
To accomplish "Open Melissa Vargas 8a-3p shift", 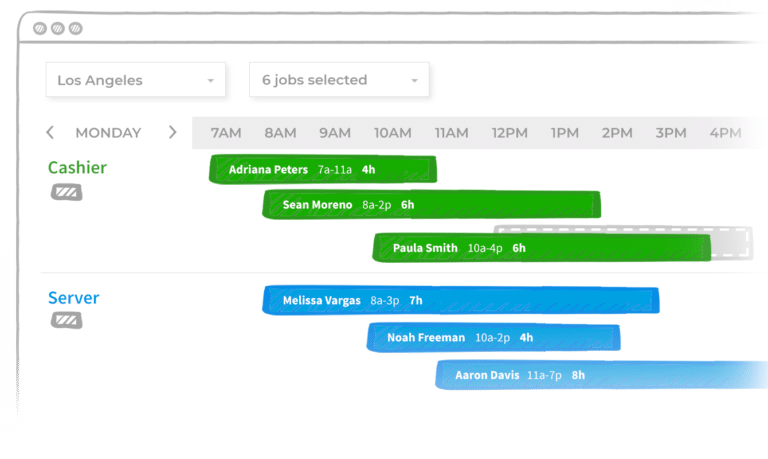I will click(460, 300).
